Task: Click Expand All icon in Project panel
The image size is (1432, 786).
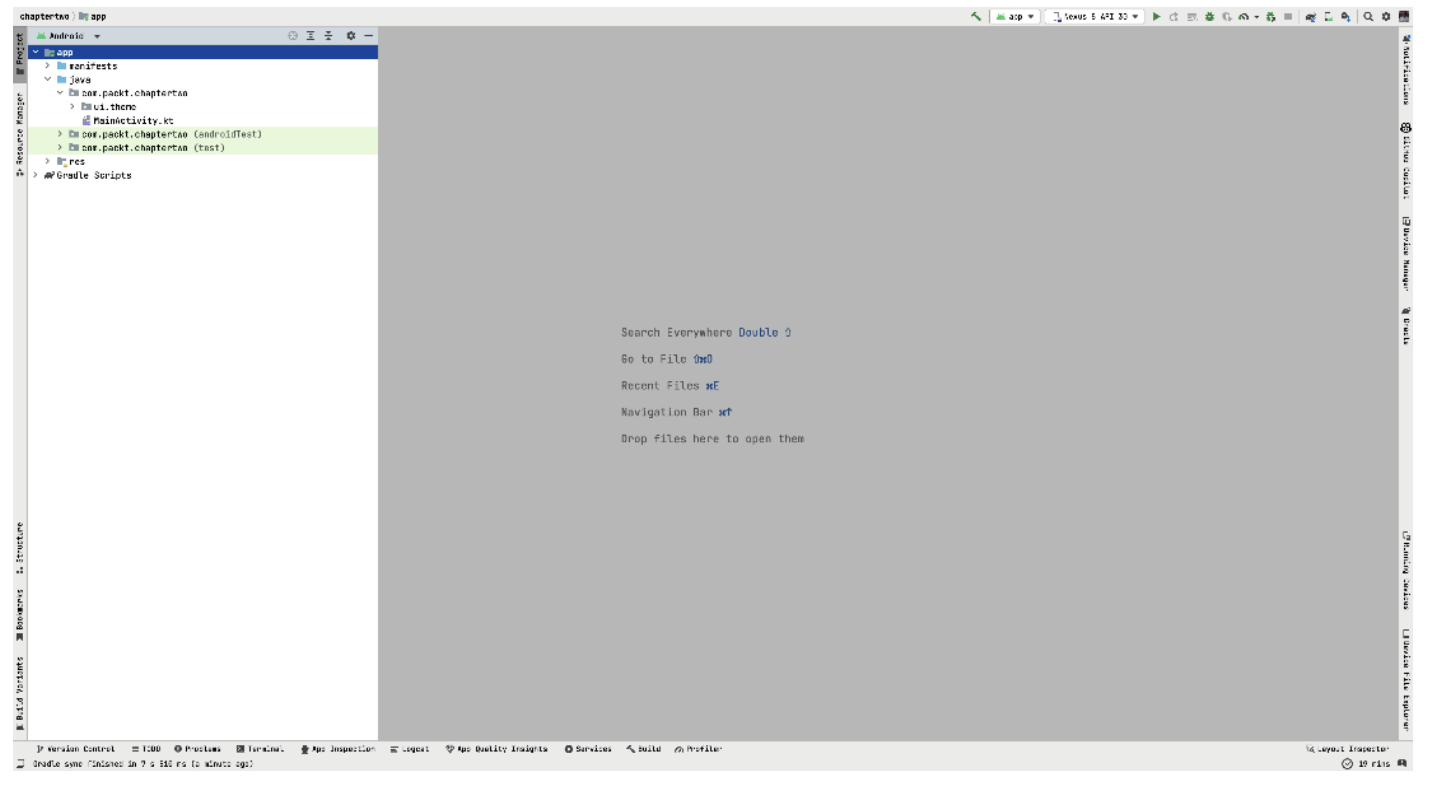Action: (311, 36)
